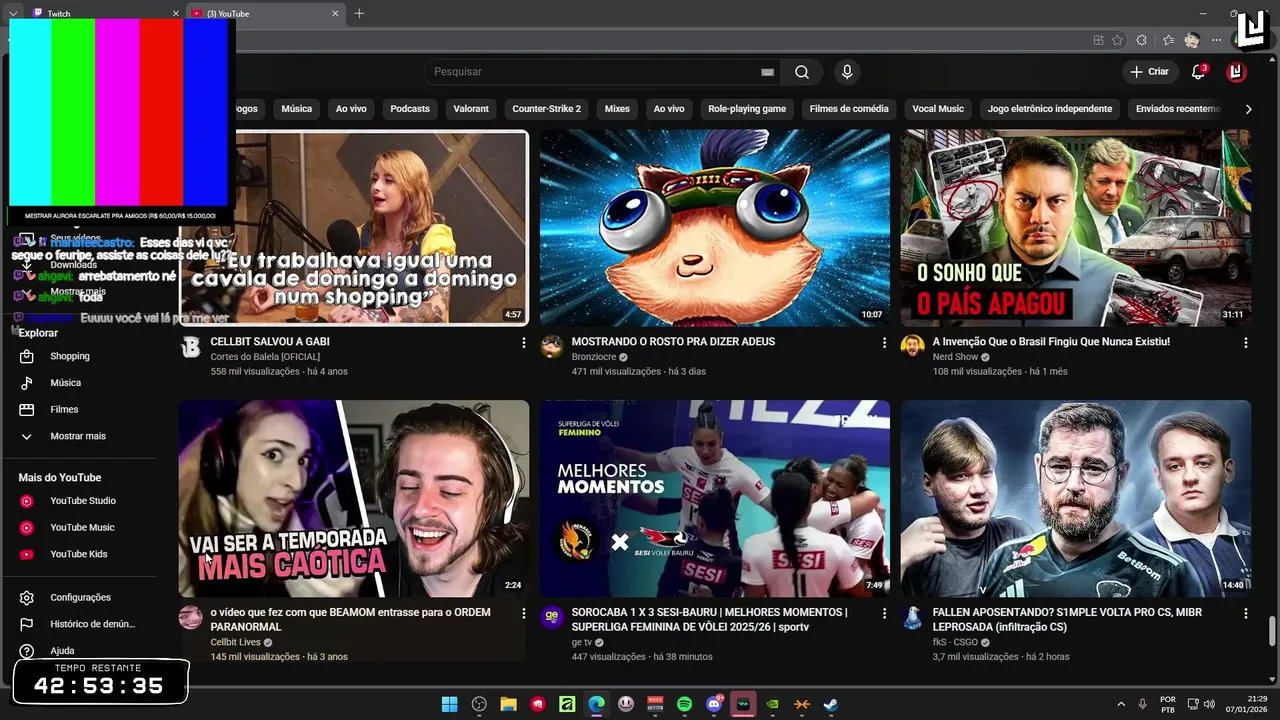The height and width of the screenshot is (720, 1280).
Task: Open options menu for BEAMOM ORDEM PARANORMAL video
Action: click(x=523, y=613)
